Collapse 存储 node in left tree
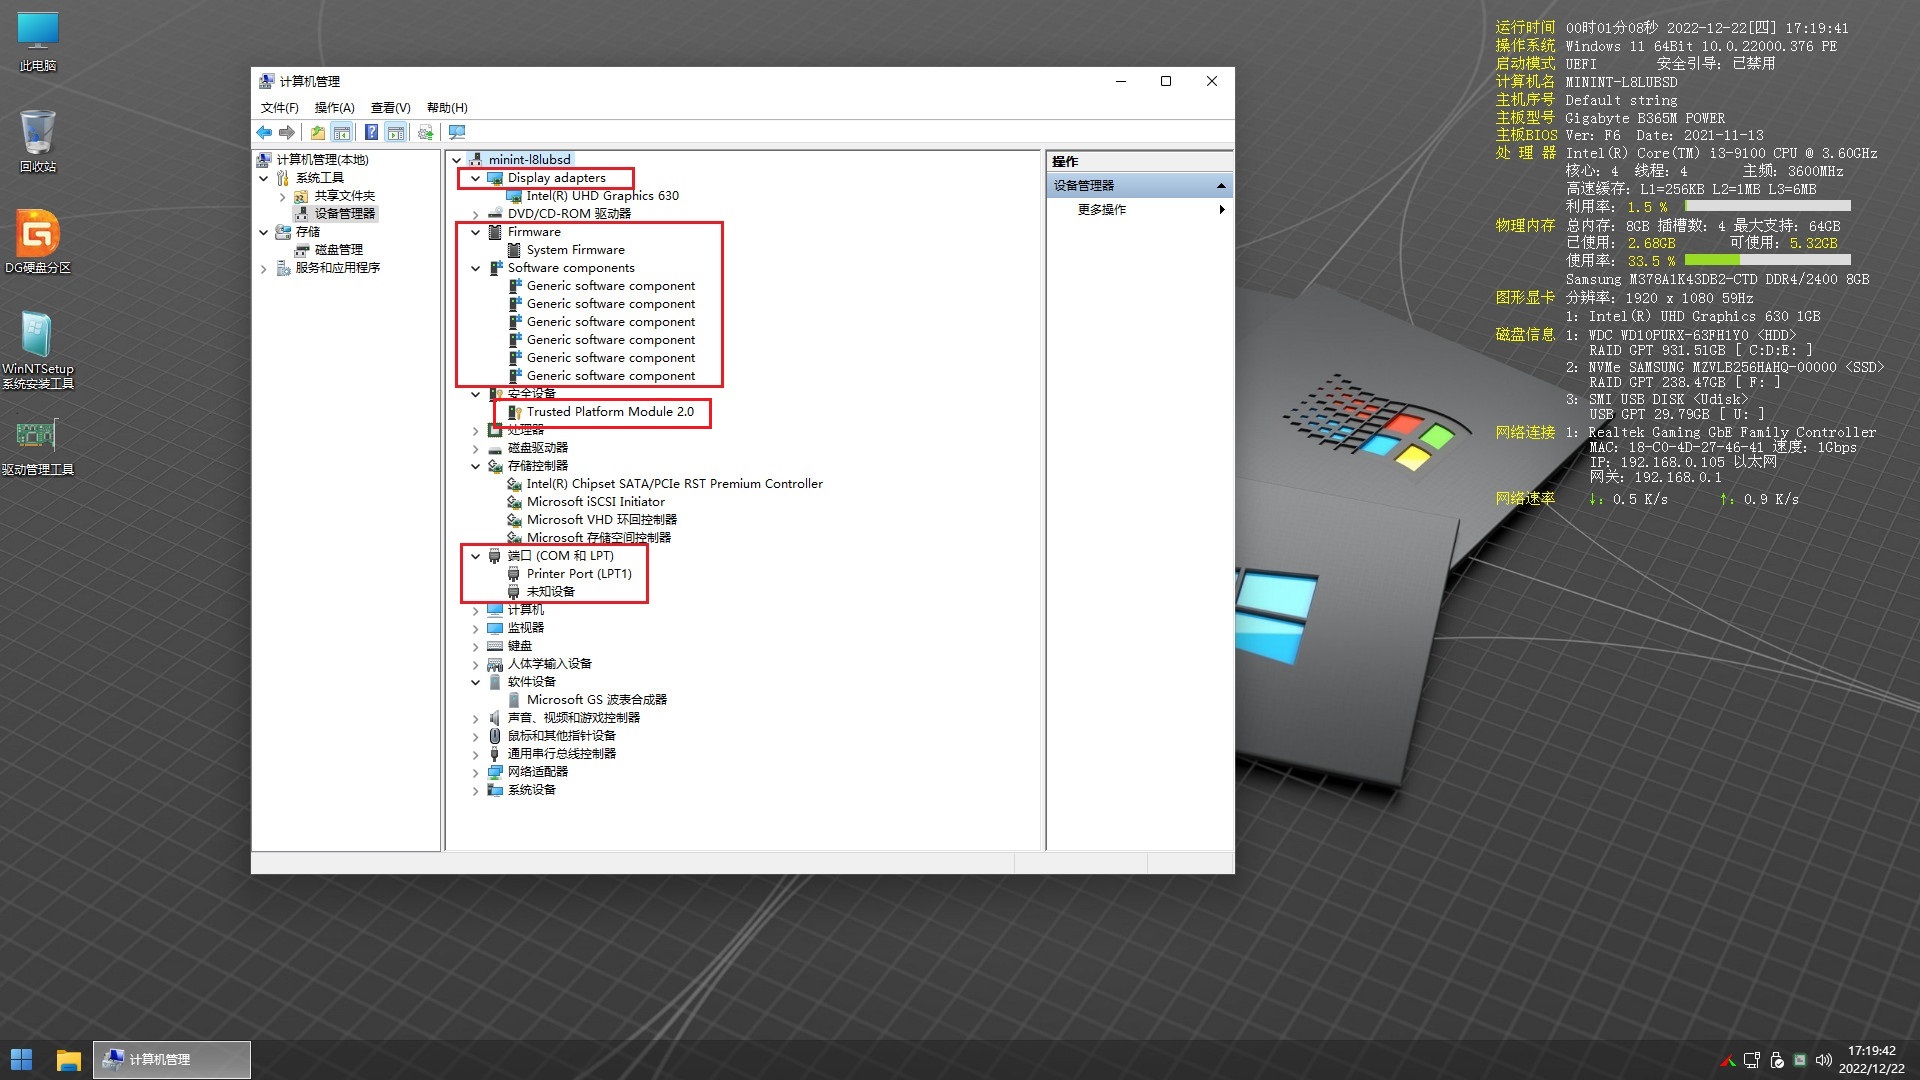 point(264,232)
